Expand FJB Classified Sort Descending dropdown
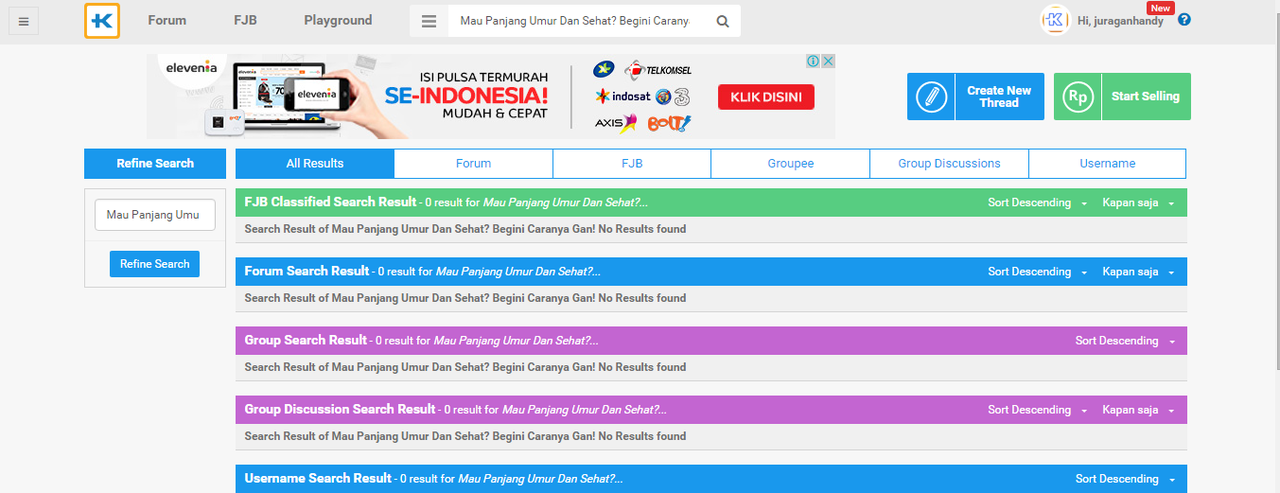 click(1037, 203)
